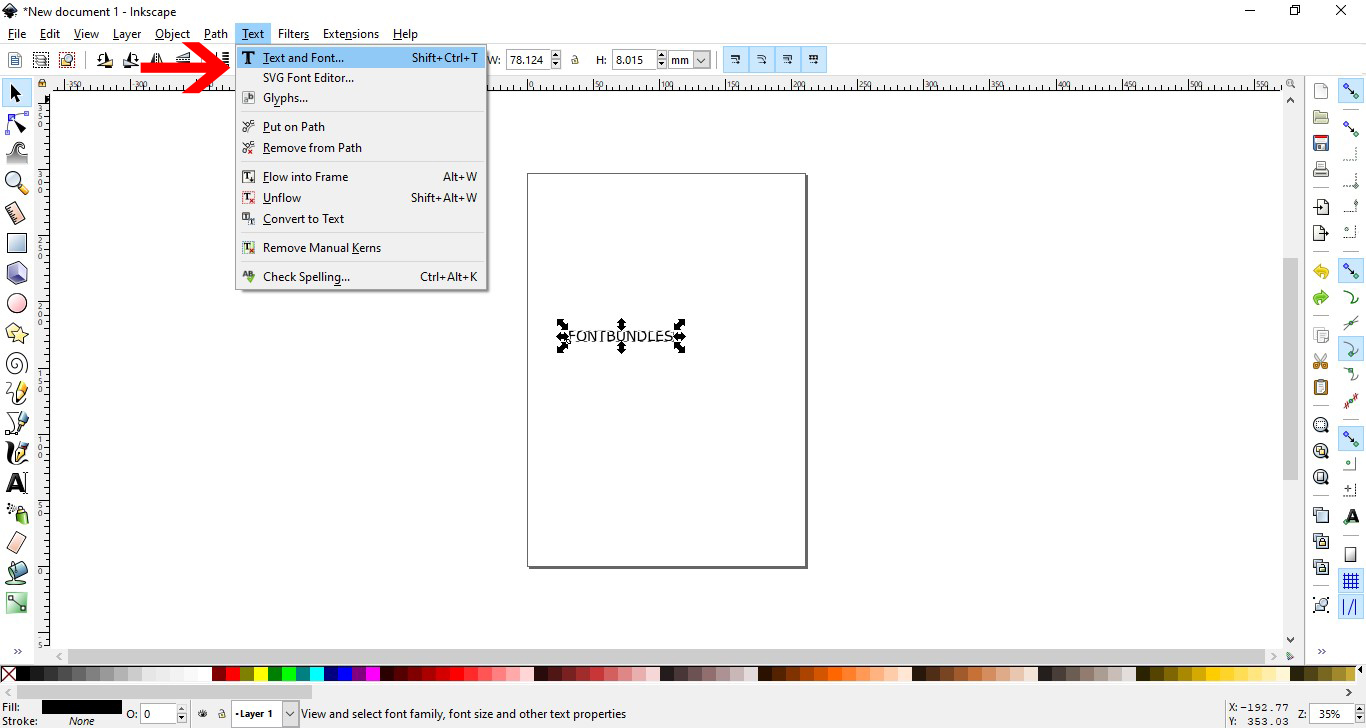Select Flow into Frame
This screenshot has height=728, width=1366.
tap(361, 177)
